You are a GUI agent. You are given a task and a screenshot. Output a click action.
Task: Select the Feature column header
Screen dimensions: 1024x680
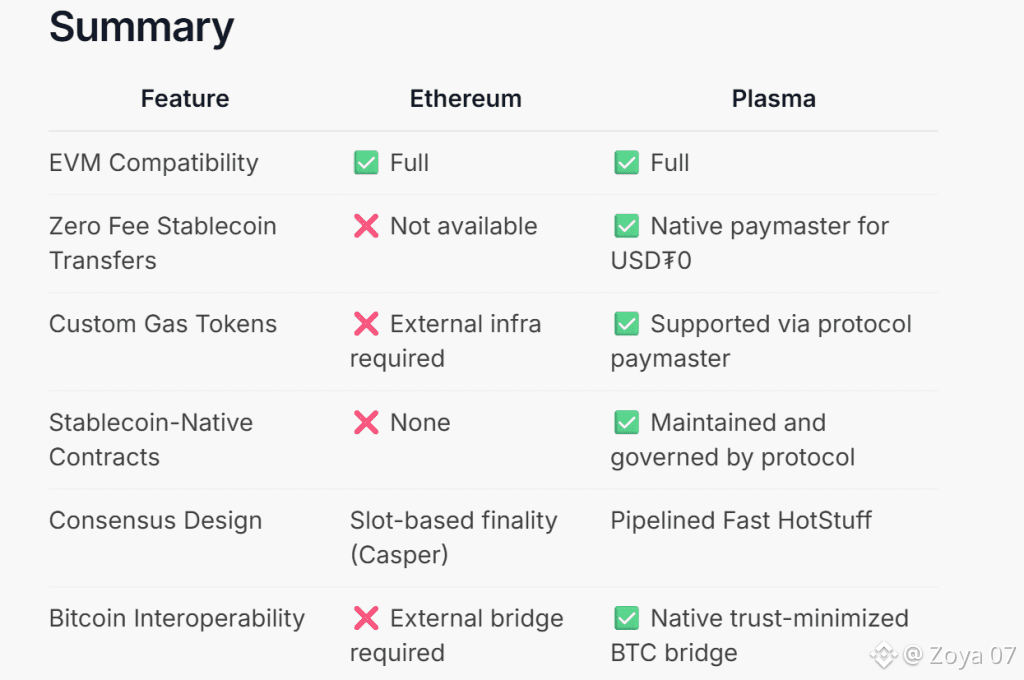(x=185, y=99)
